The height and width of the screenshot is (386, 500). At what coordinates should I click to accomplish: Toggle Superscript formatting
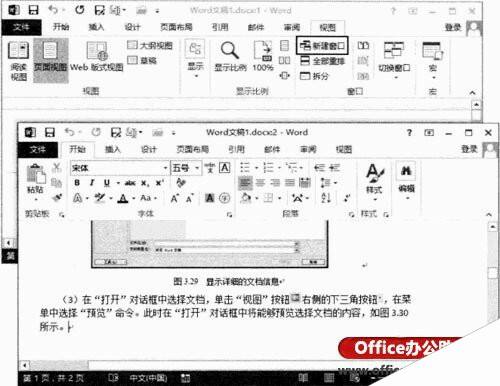tap(160, 183)
